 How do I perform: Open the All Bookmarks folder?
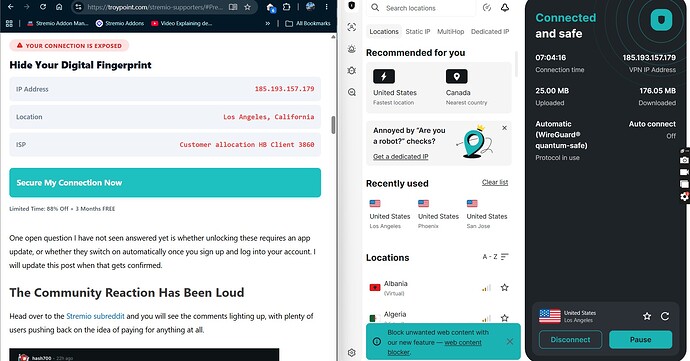[x=308, y=23]
